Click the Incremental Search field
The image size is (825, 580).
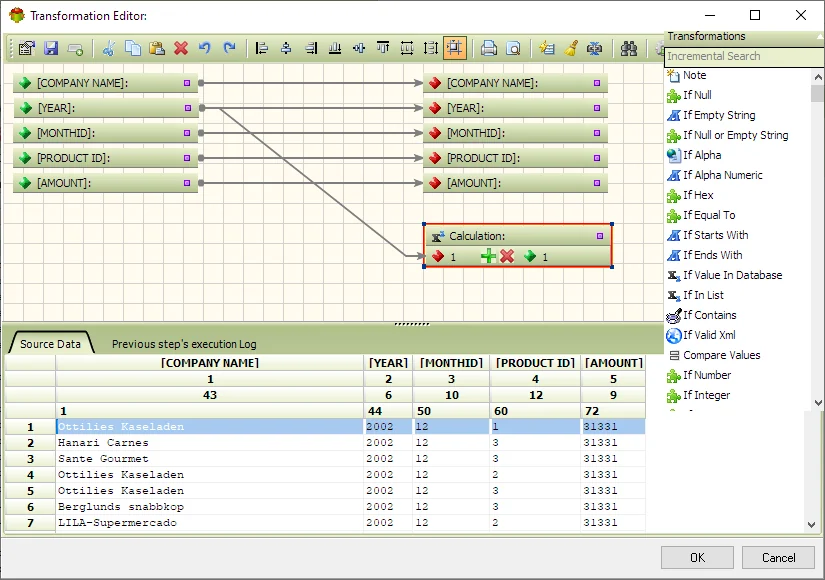[743, 56]
